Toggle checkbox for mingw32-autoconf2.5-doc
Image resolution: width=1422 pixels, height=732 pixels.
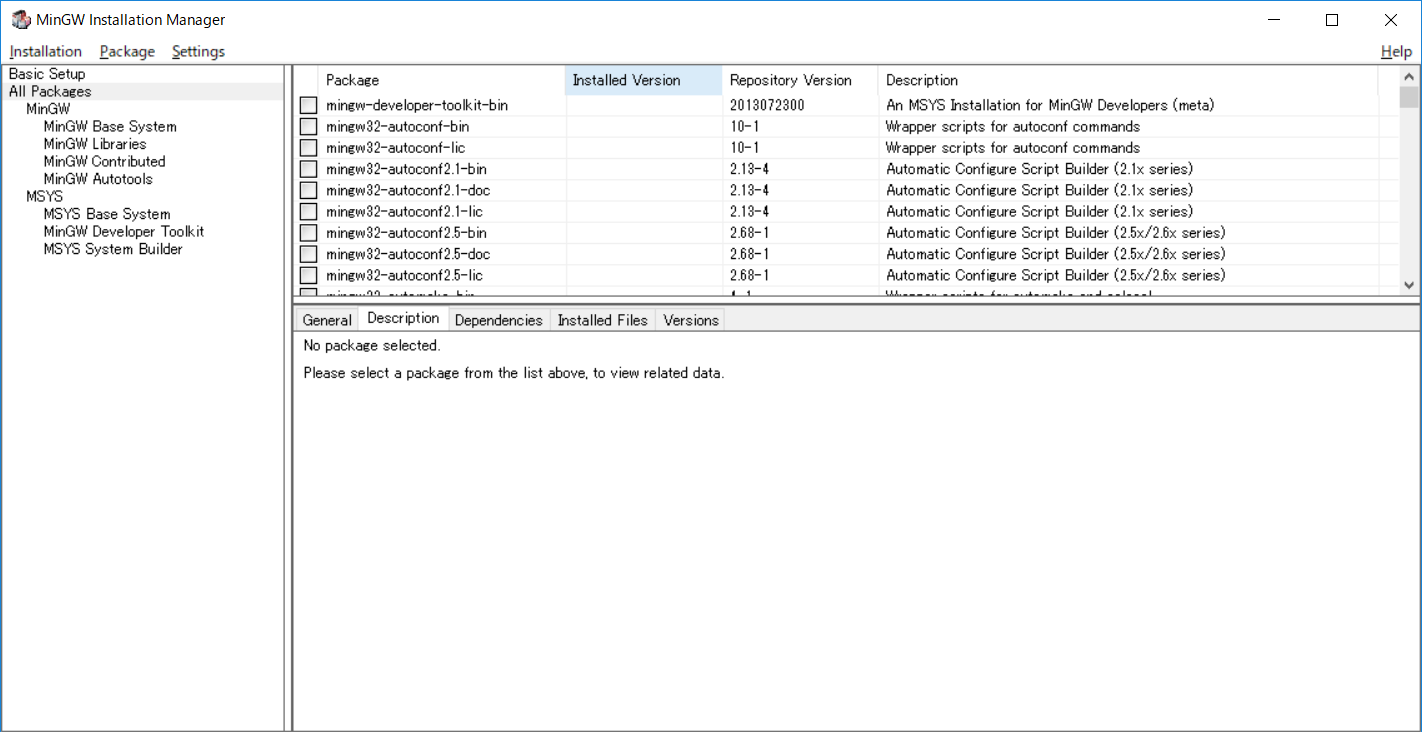308,254
